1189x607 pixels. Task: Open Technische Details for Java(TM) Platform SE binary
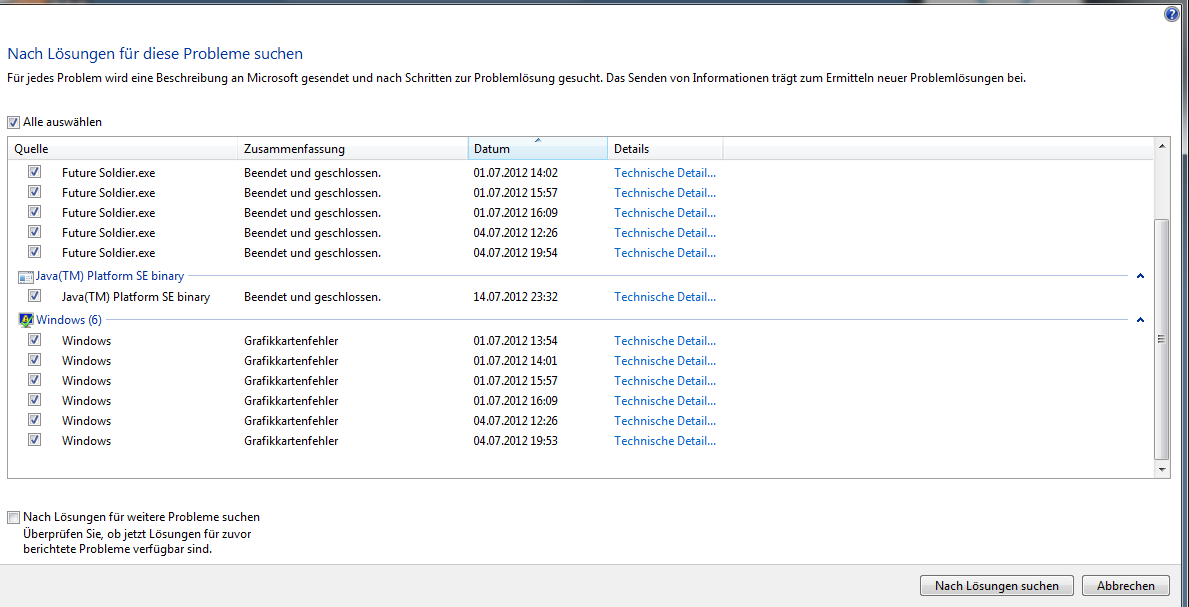click(665, 297)
